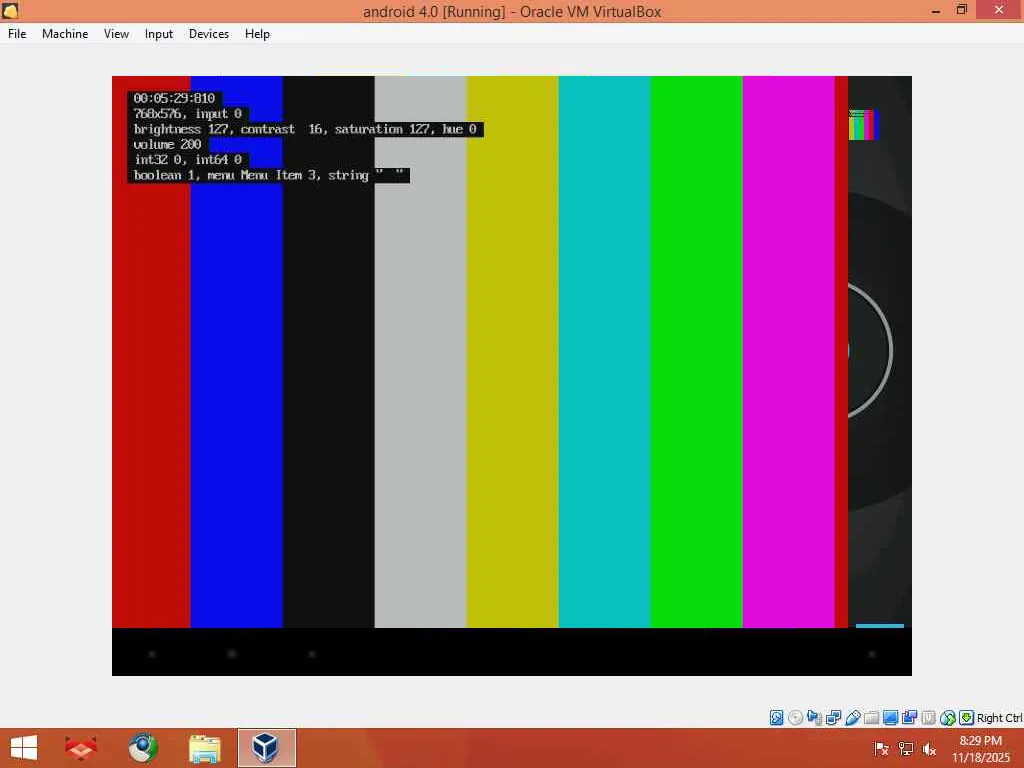
Task: Click the Right Ctrl host key label
Action: (999, 718)
